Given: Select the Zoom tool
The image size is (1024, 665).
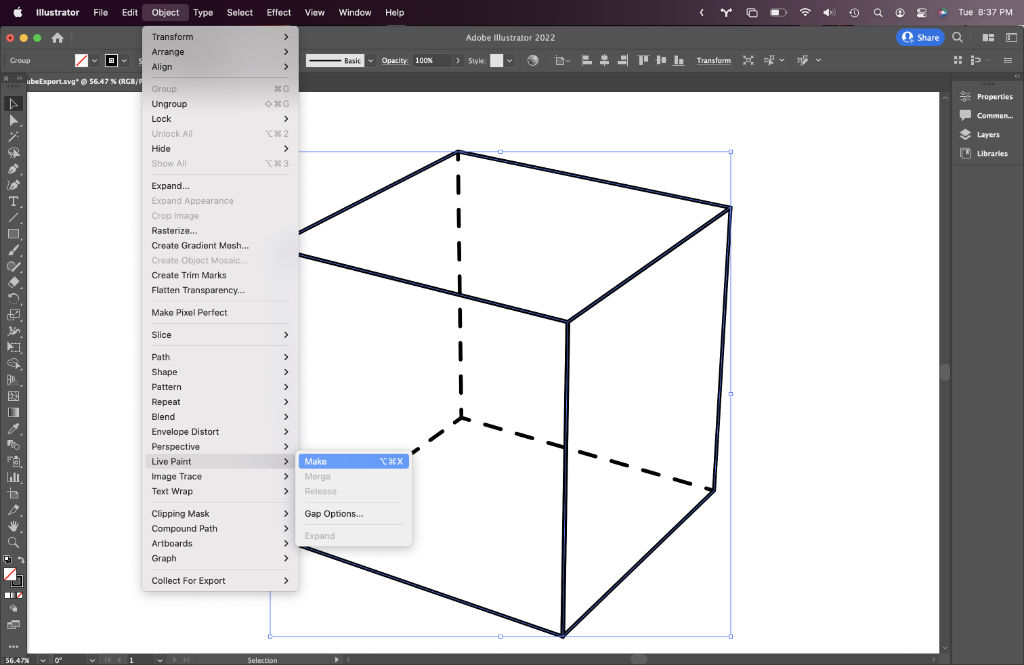Looking at the screenshot, I should (14, 542).
